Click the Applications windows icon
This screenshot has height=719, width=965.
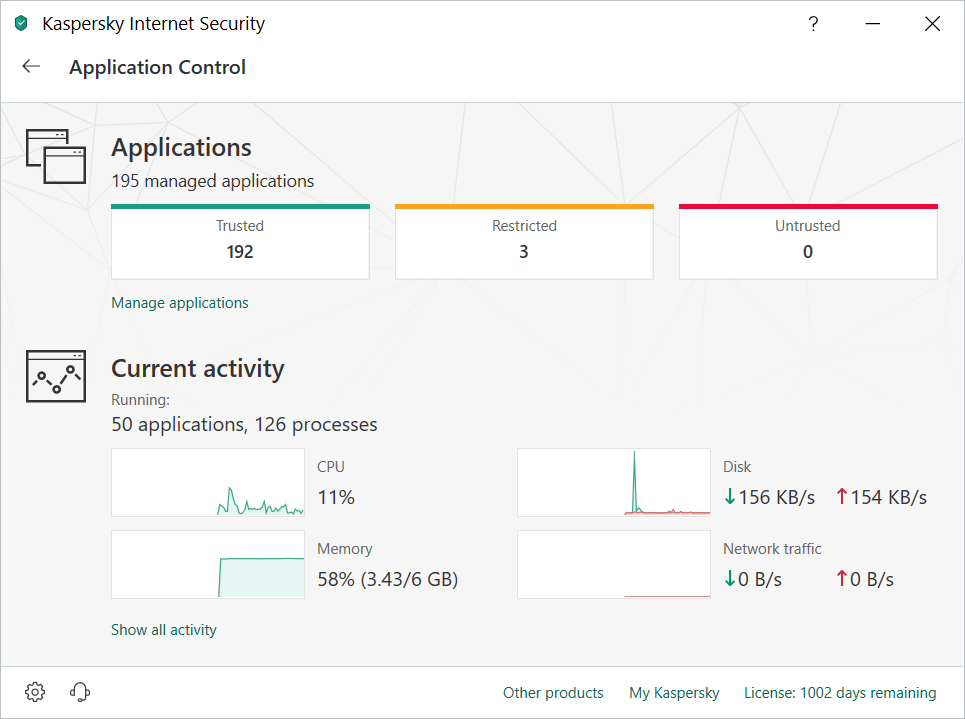[x=56, y=157]
